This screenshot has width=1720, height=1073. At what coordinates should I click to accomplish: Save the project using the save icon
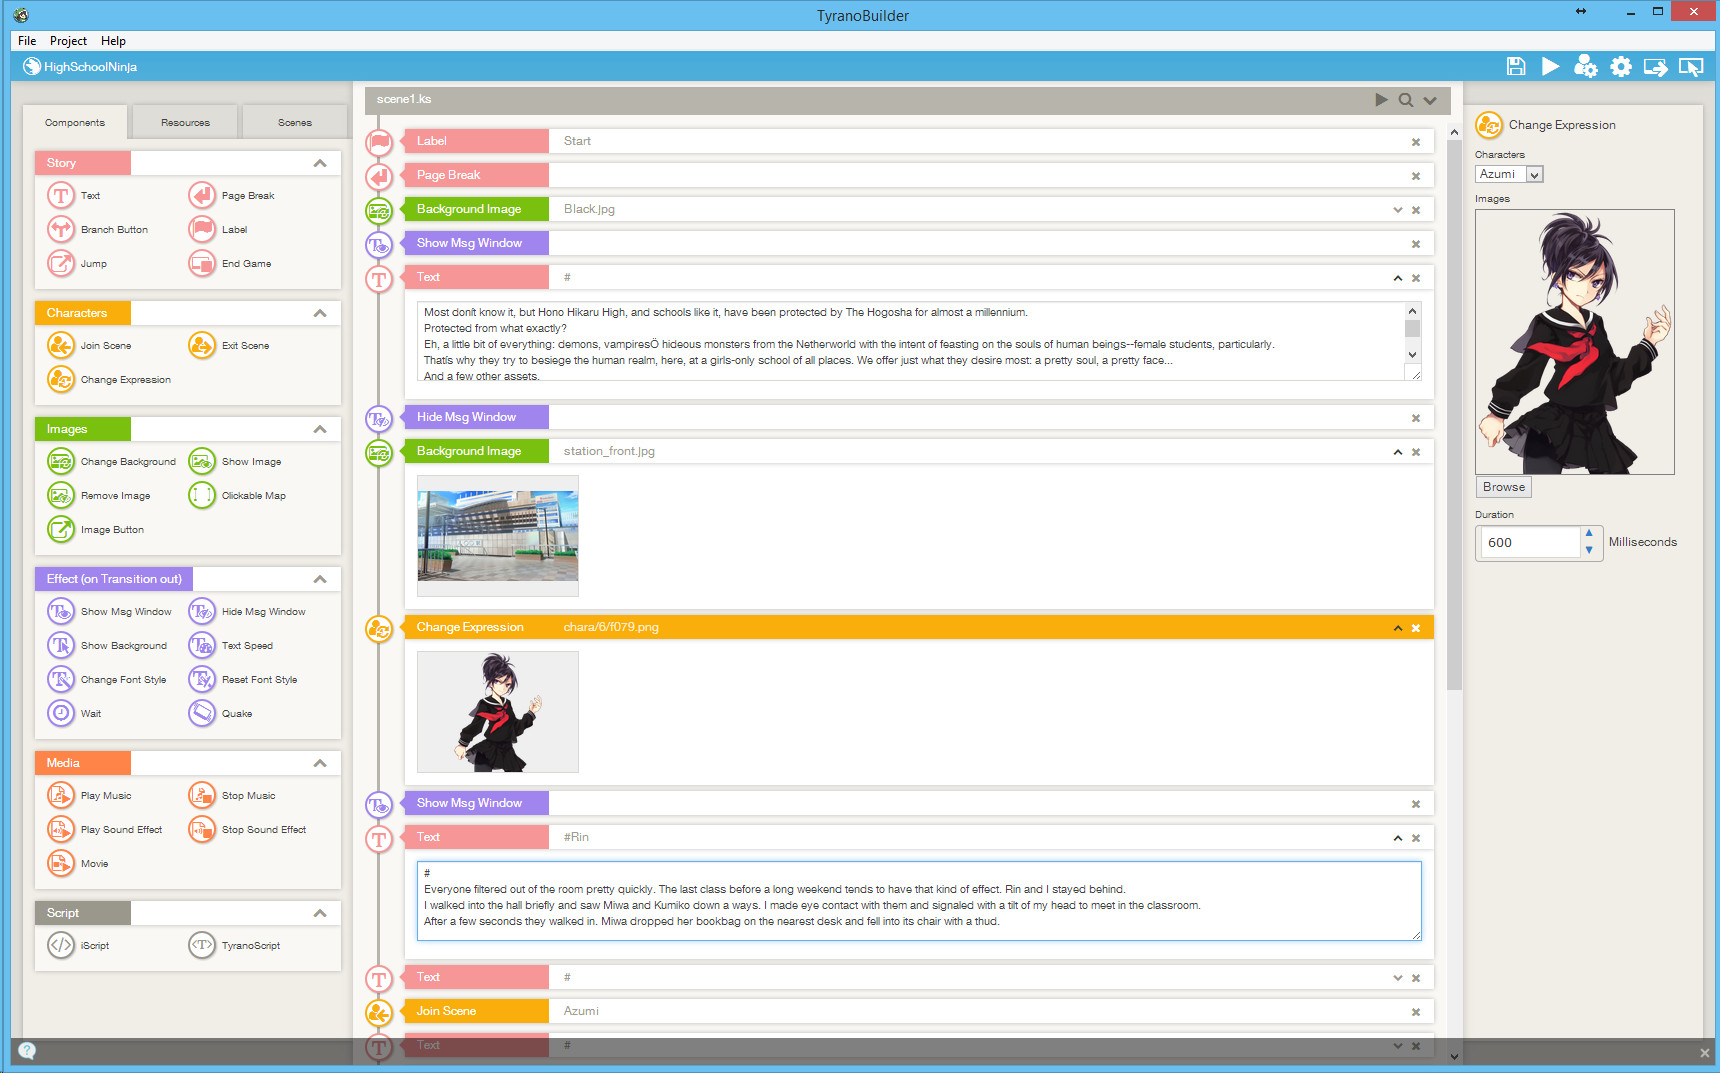click(1516, 66)
